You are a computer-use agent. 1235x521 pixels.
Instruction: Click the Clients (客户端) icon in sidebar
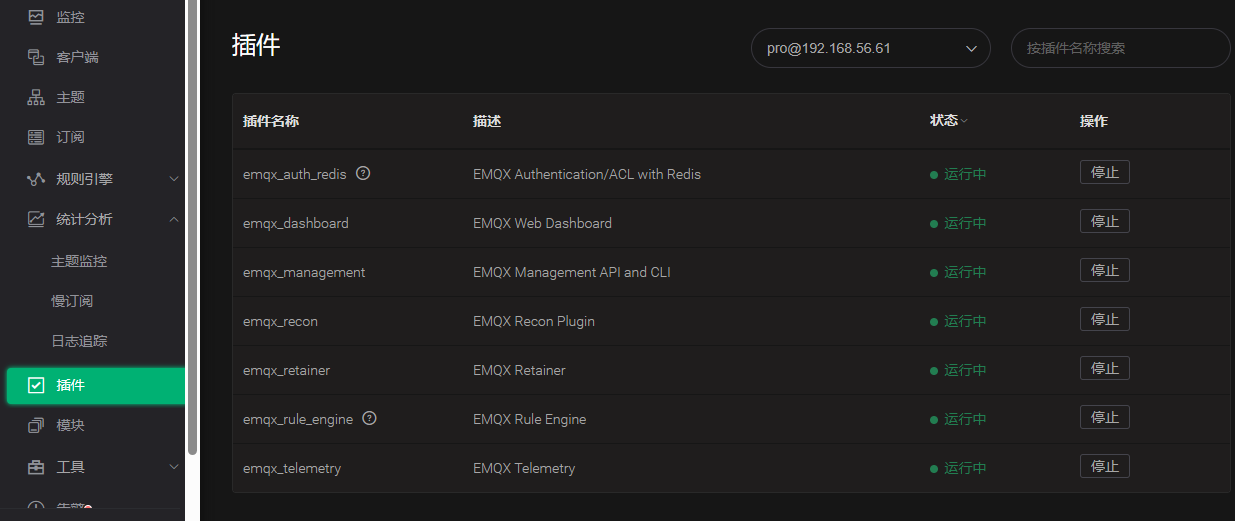(36, 57)
